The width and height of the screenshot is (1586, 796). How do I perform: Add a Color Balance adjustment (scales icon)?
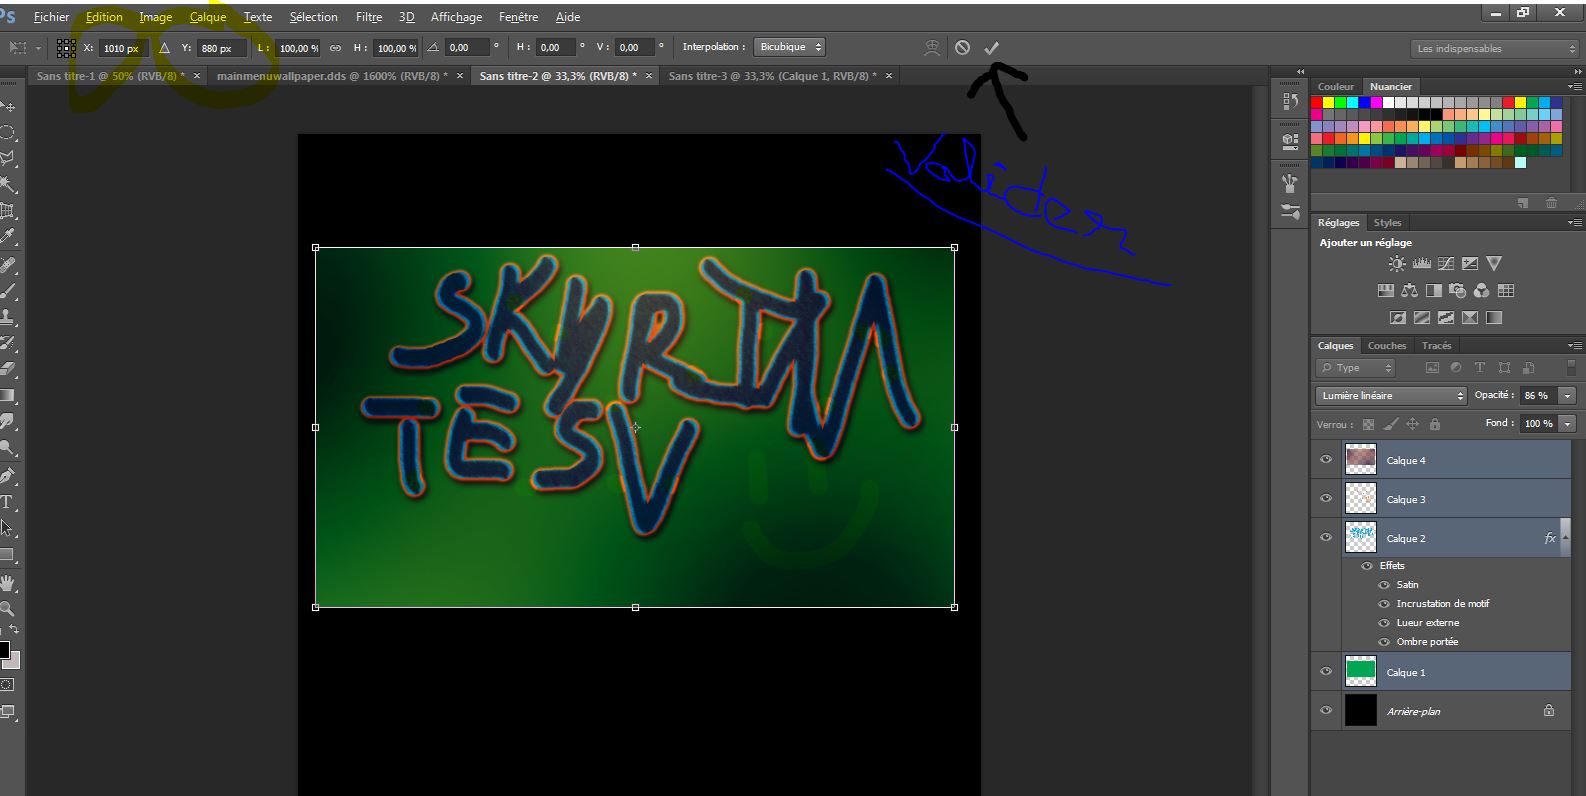[1409, 291]
